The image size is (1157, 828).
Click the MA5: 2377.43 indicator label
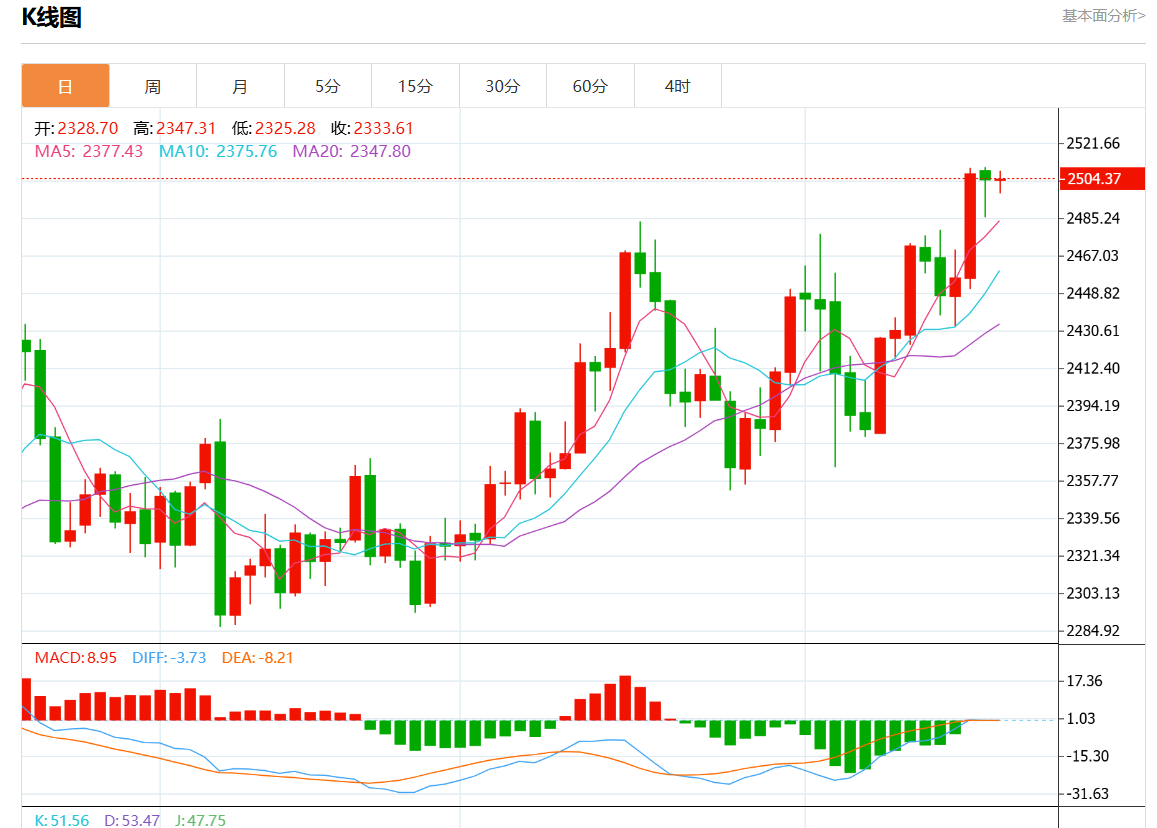coord(89,151)
